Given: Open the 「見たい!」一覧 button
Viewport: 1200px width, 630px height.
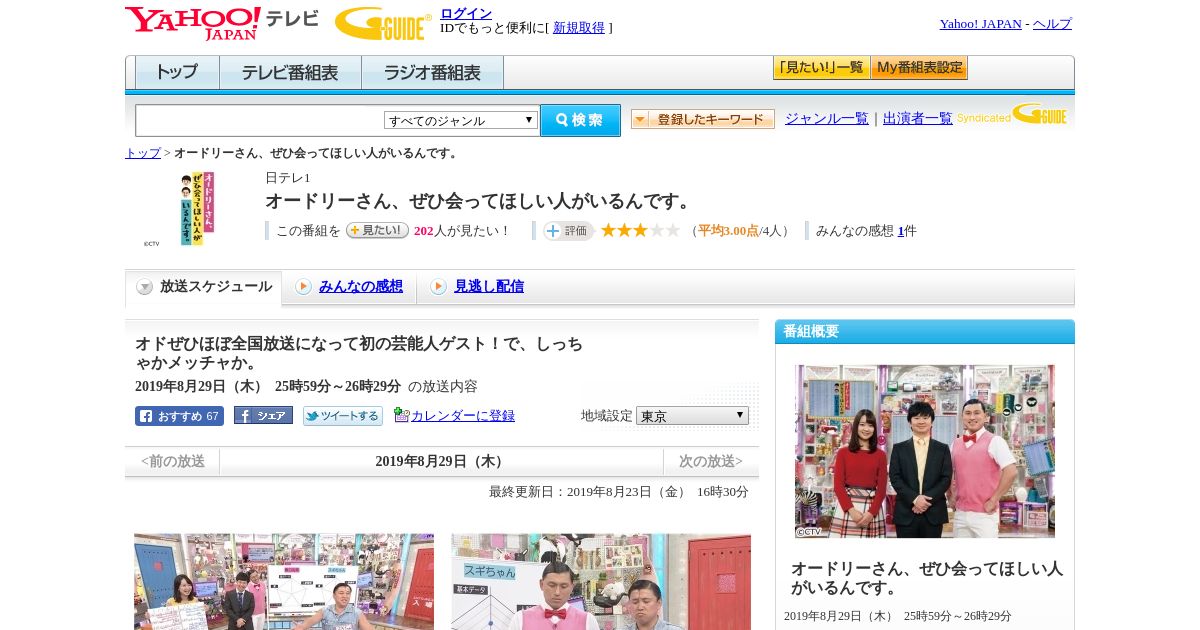Looking at the screenshot, I should [x=821, y=68].
